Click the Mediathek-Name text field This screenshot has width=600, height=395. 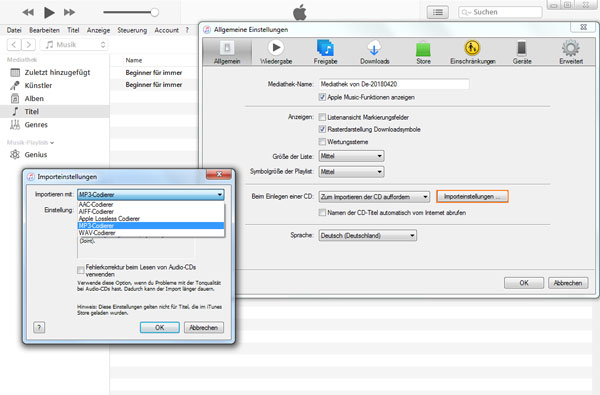394,84
